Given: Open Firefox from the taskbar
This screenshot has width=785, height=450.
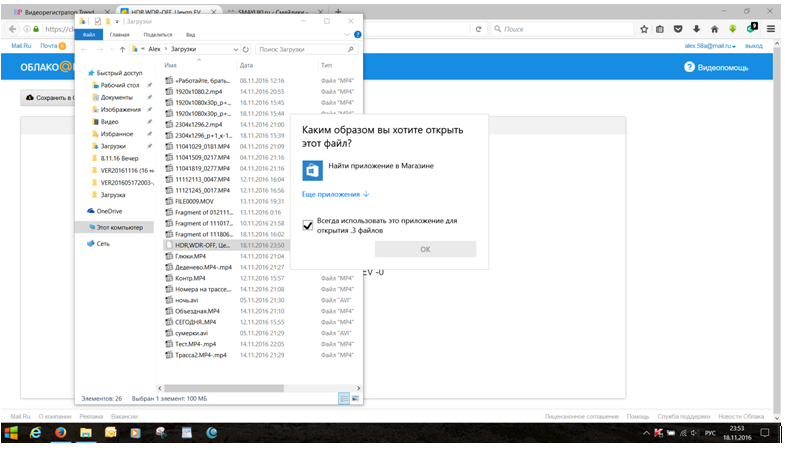Looking at the screenshot, I should click(61, 432).
